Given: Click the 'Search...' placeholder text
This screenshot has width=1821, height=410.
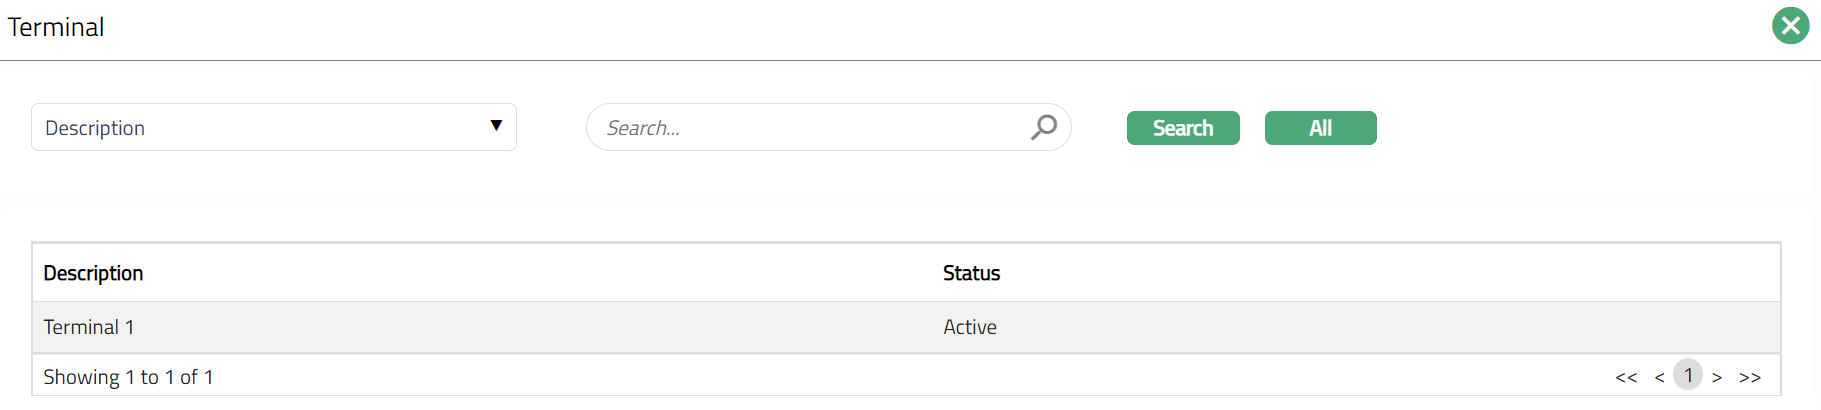Looking at the screenshot, I should point(643,128).
